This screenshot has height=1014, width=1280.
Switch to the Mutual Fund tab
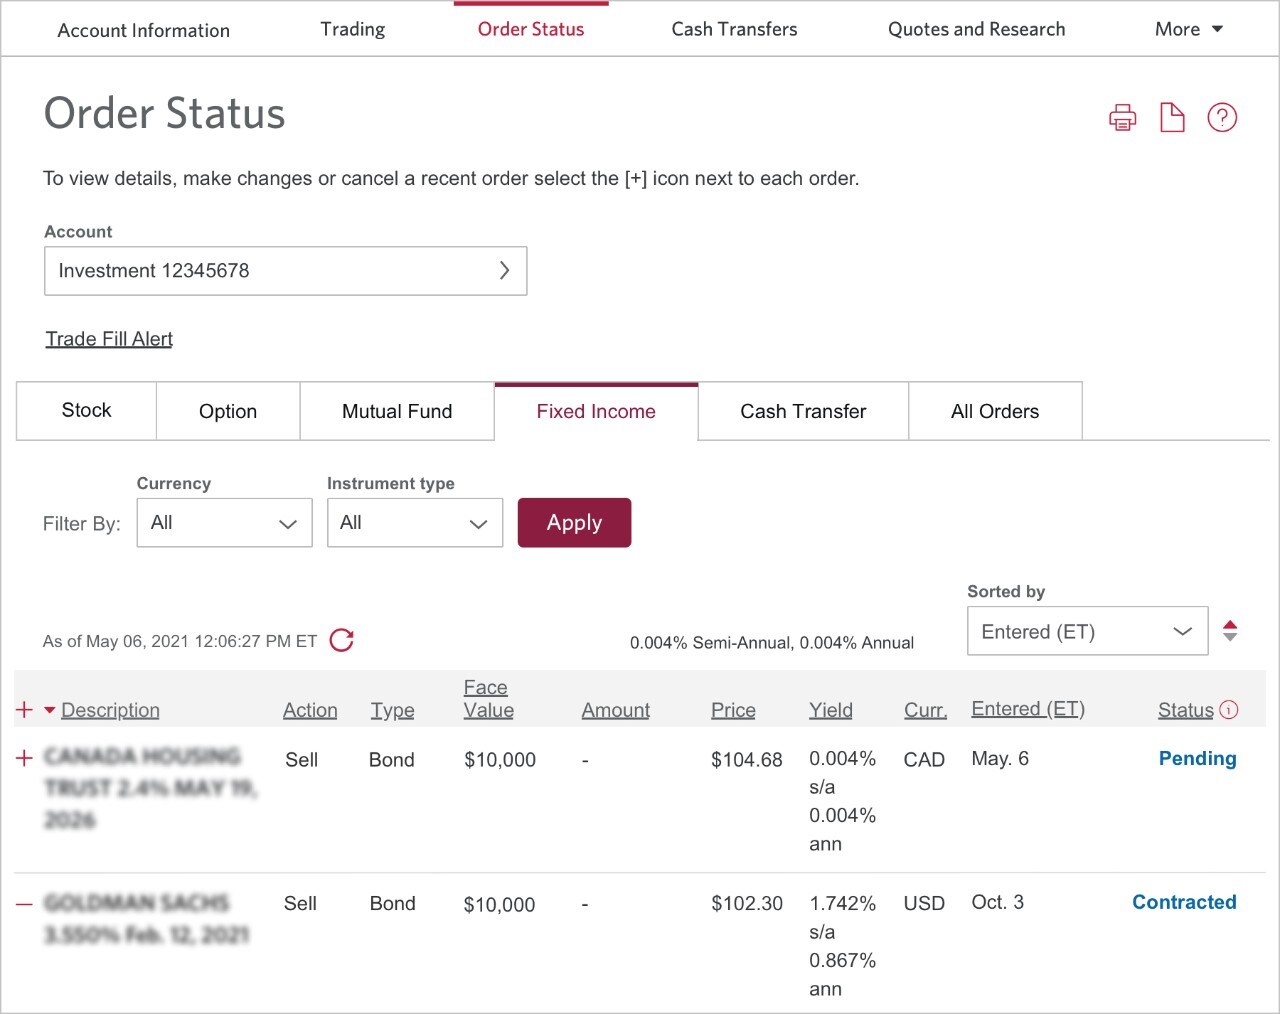coord(397,411)
